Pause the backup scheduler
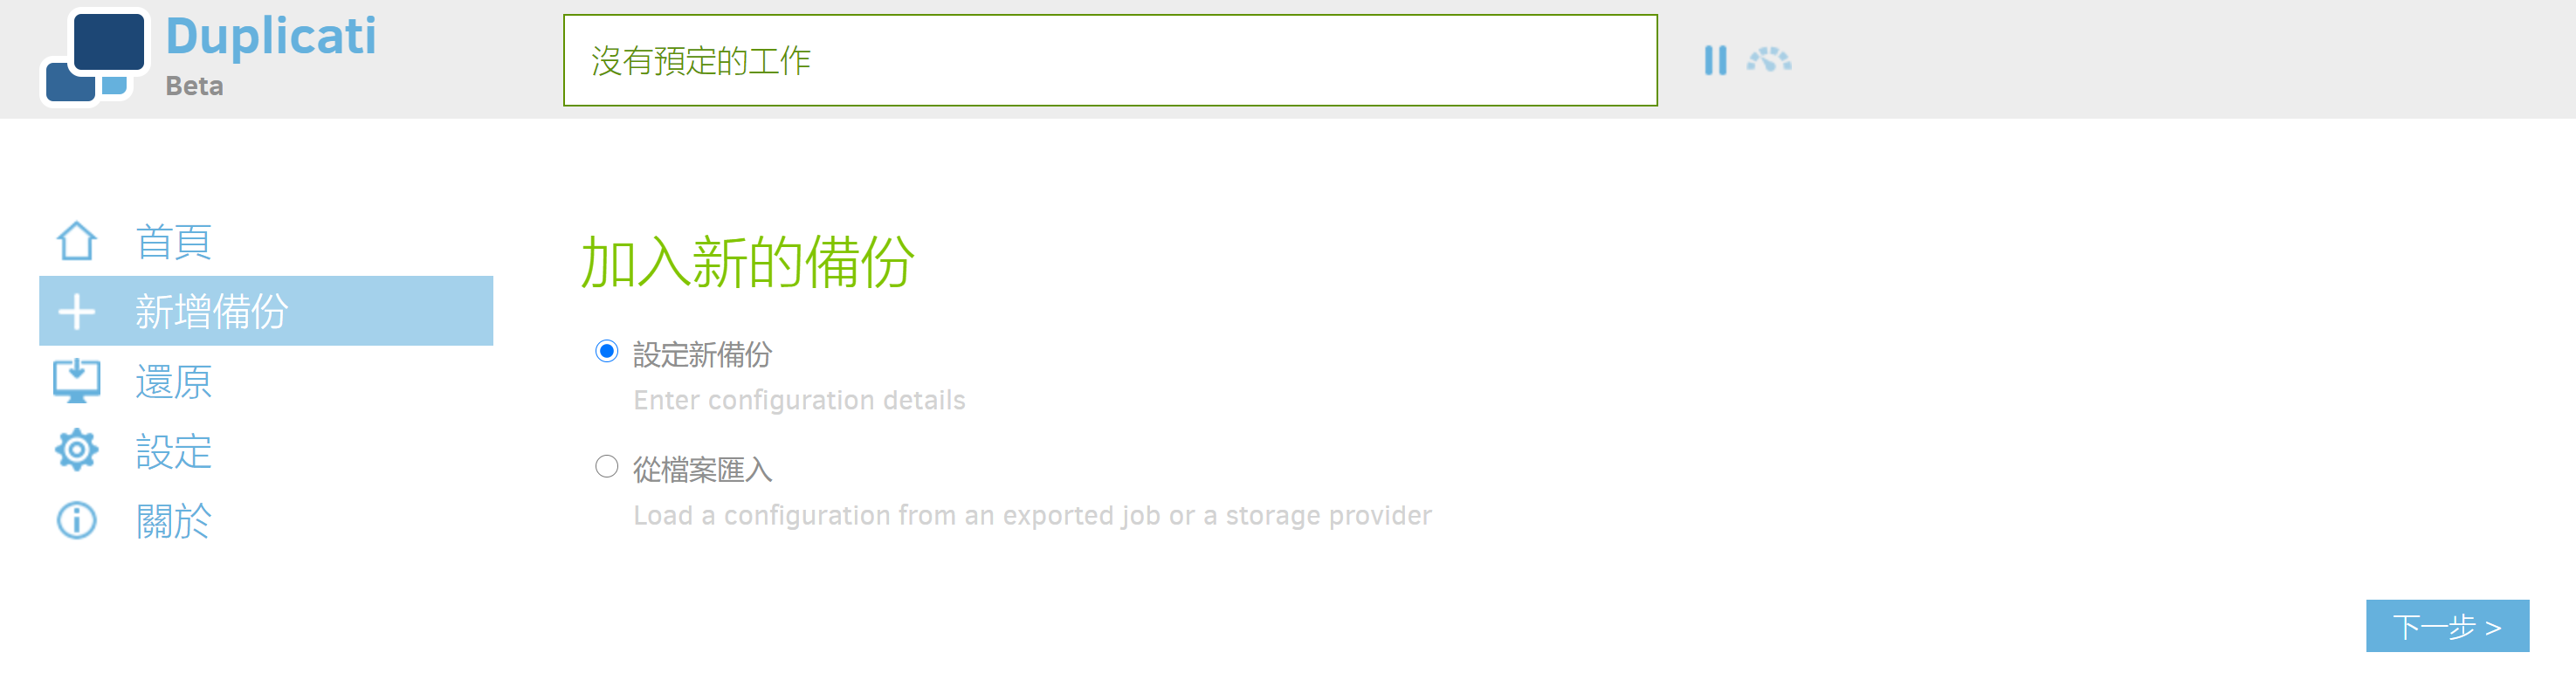 [x=1715, y=60]
